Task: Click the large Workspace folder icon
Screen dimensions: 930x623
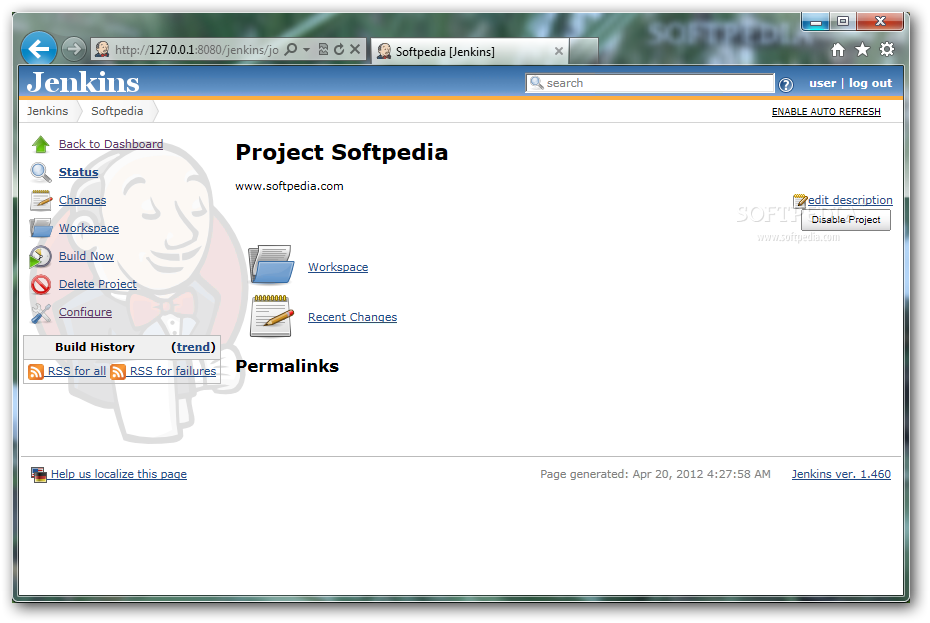Action: 271,265
